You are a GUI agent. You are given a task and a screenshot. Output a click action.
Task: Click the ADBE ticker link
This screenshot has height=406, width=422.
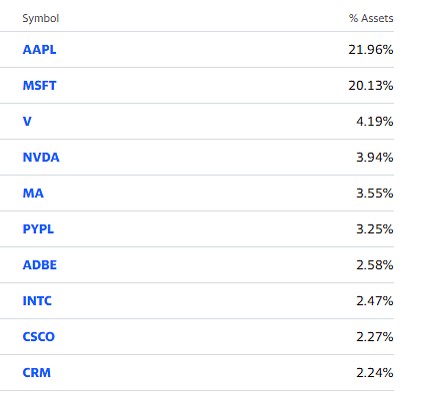40,265
